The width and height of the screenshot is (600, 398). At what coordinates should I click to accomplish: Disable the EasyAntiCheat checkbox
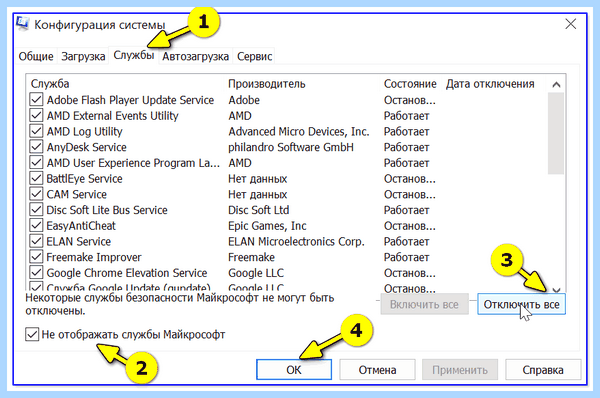click(x=36, y=225)
